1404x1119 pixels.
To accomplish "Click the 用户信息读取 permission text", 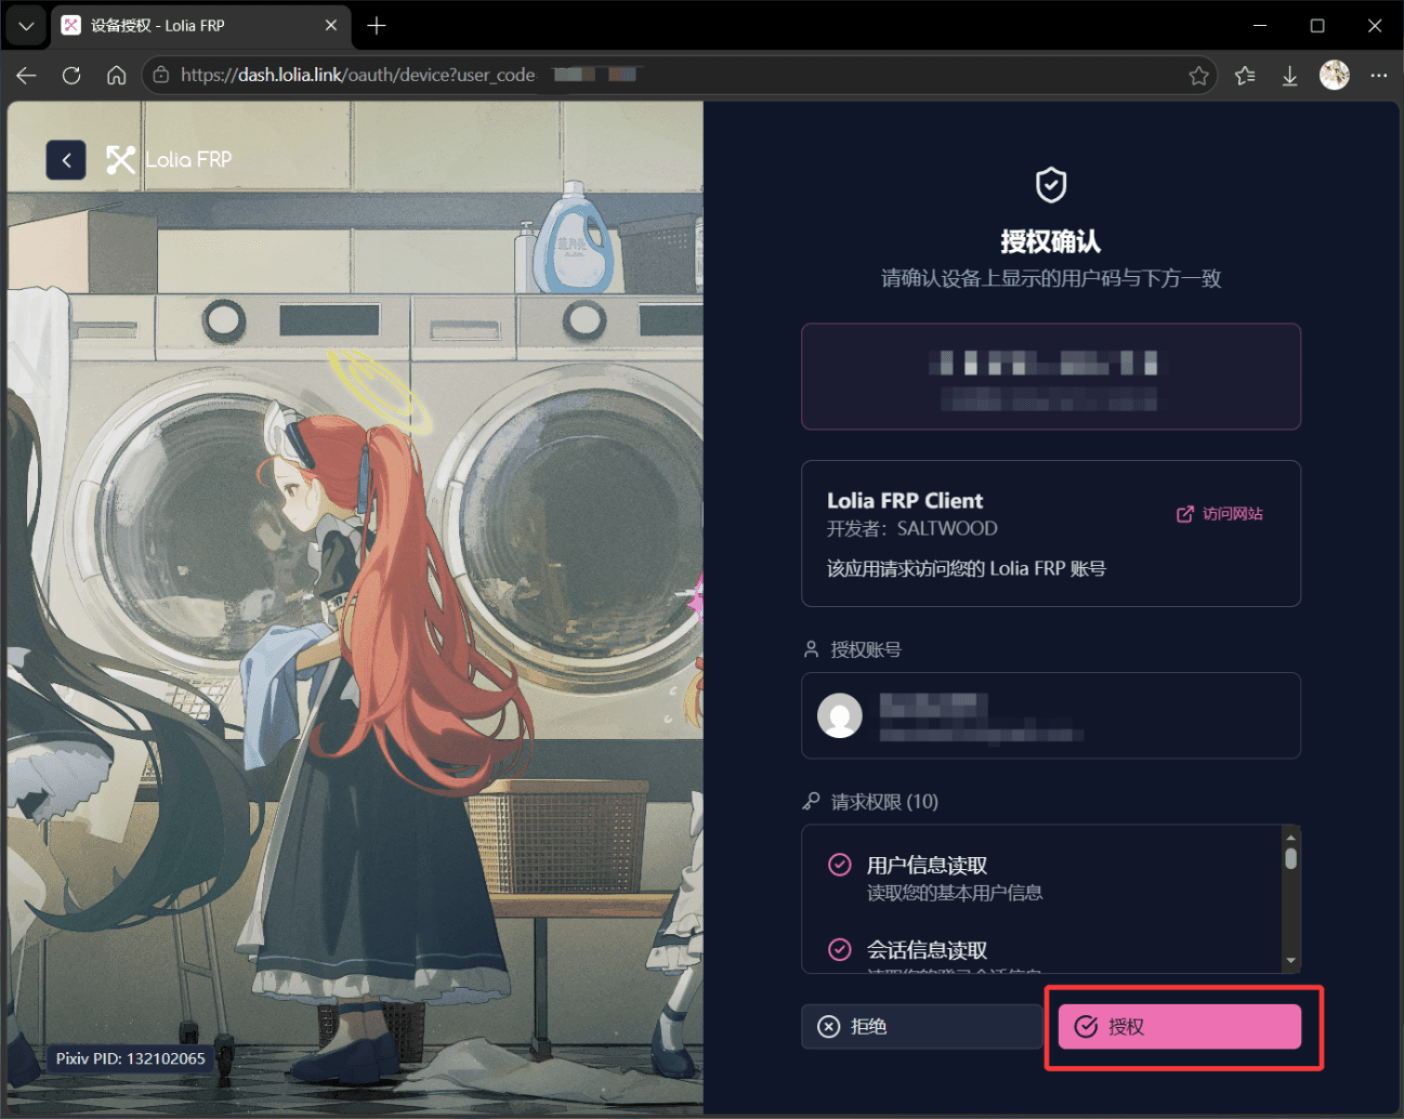I will [x=927, y=865].
